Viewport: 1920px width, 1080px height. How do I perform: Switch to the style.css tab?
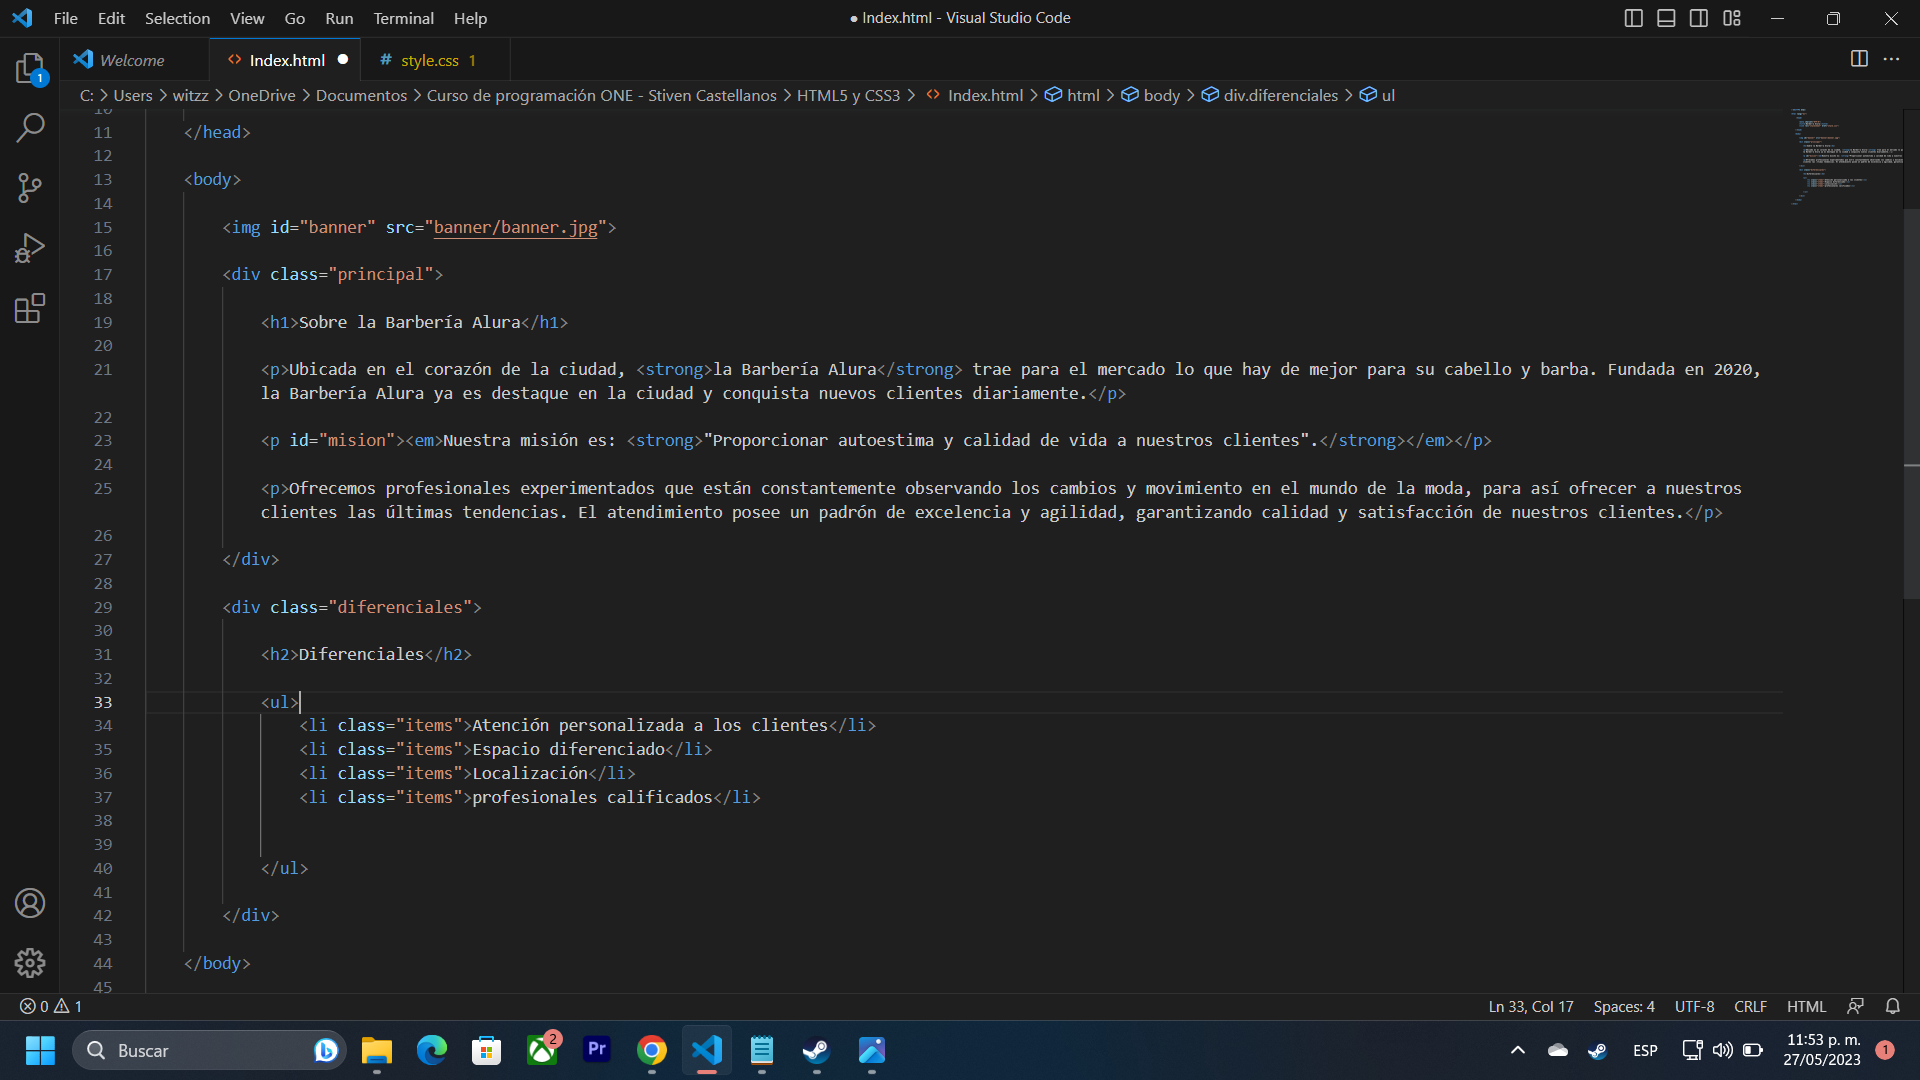[436, 60]
